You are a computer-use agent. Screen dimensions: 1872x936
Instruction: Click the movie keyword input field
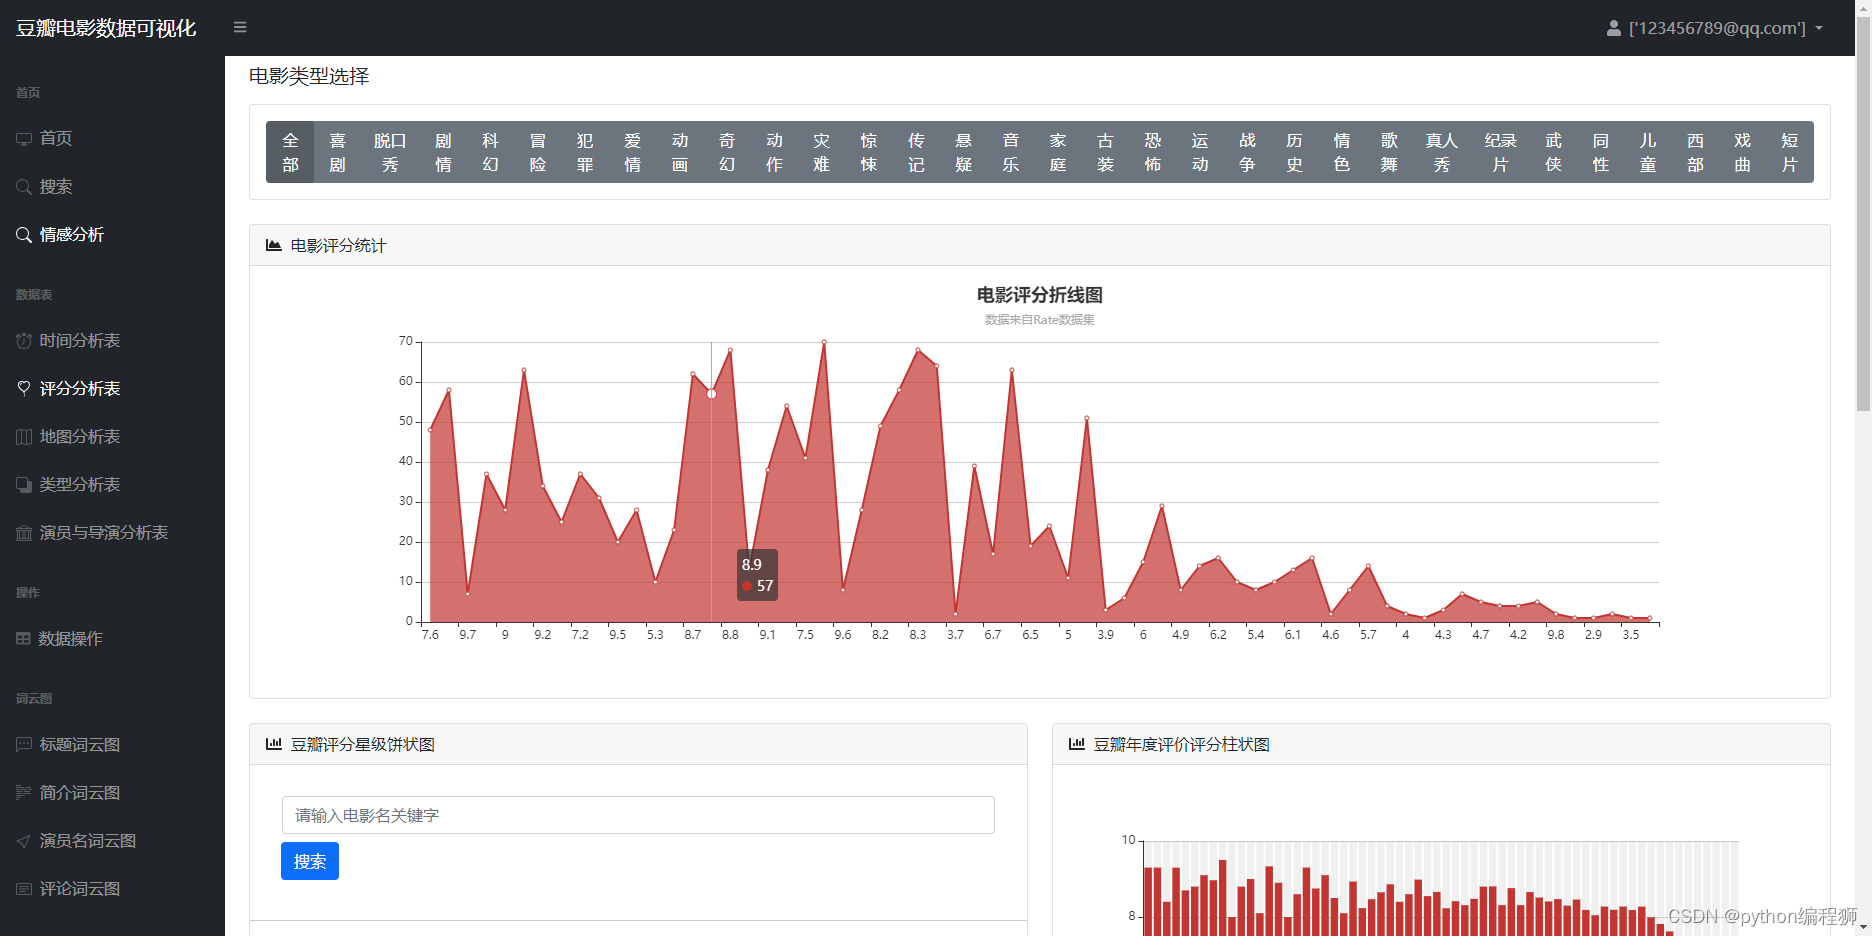637,815
